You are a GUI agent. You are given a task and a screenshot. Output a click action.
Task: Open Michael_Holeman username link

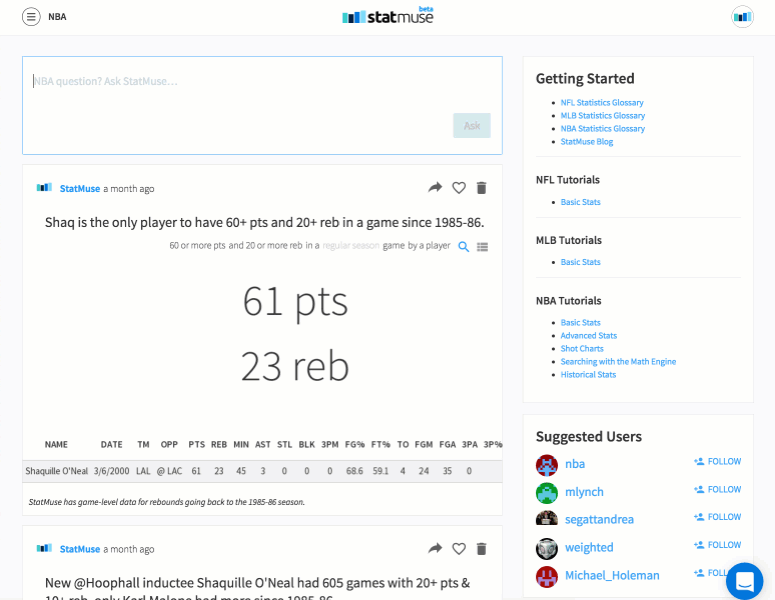[612, 575]
